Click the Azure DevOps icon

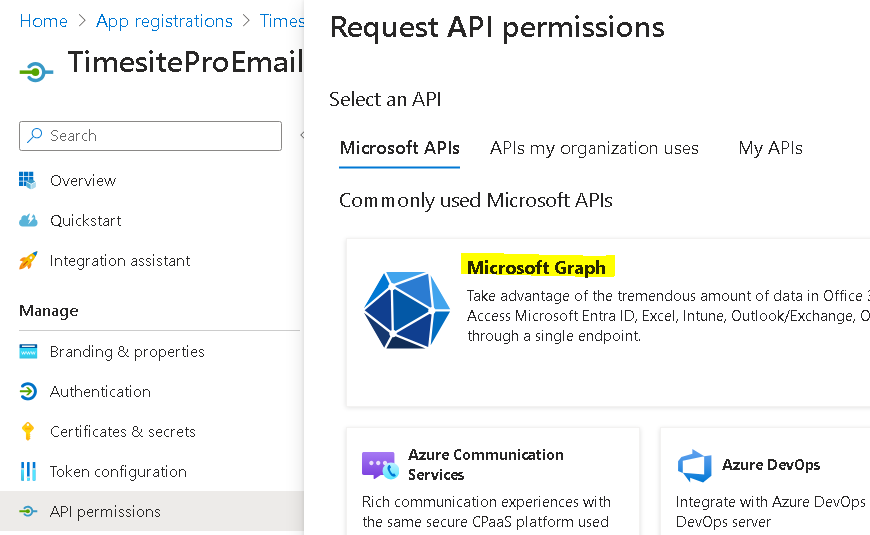[x=694, y=466]
